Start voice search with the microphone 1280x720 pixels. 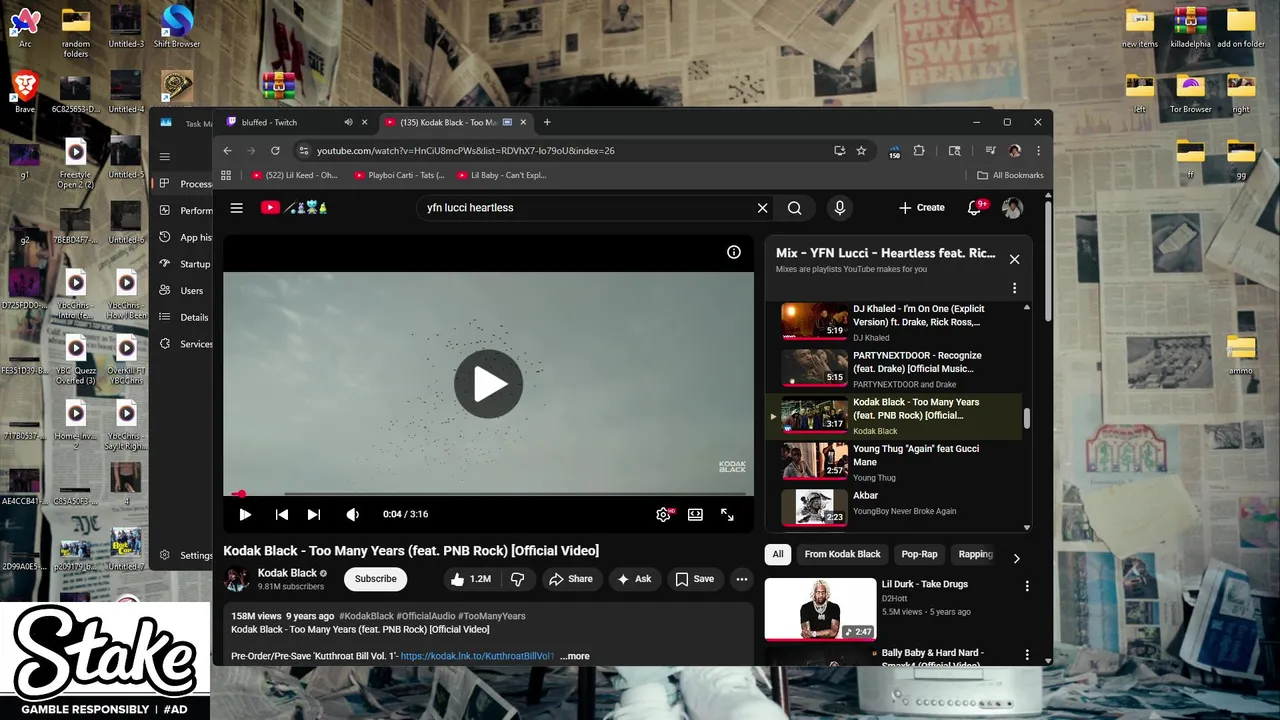click(x=840, y=208)
